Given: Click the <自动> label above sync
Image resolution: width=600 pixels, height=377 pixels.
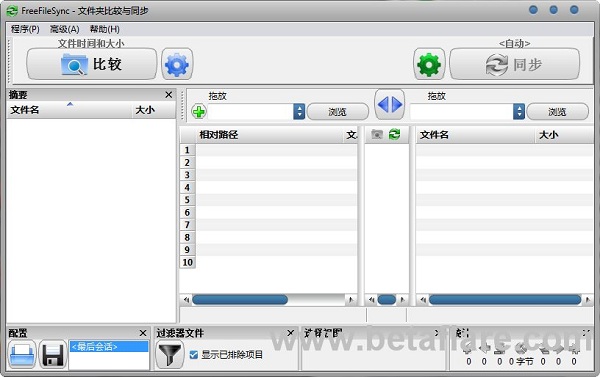Looking at the screenshot, I should point(515,43).
